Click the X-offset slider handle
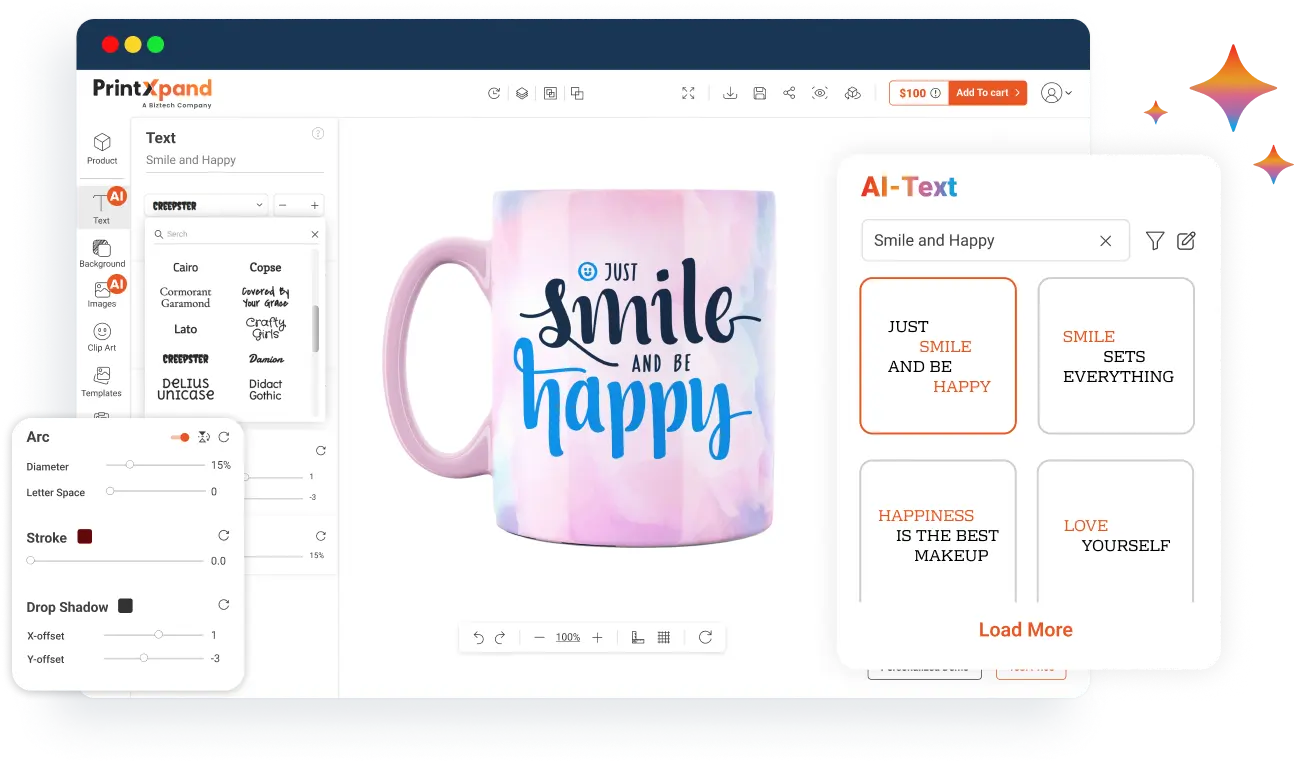 (x=158, y=634)
